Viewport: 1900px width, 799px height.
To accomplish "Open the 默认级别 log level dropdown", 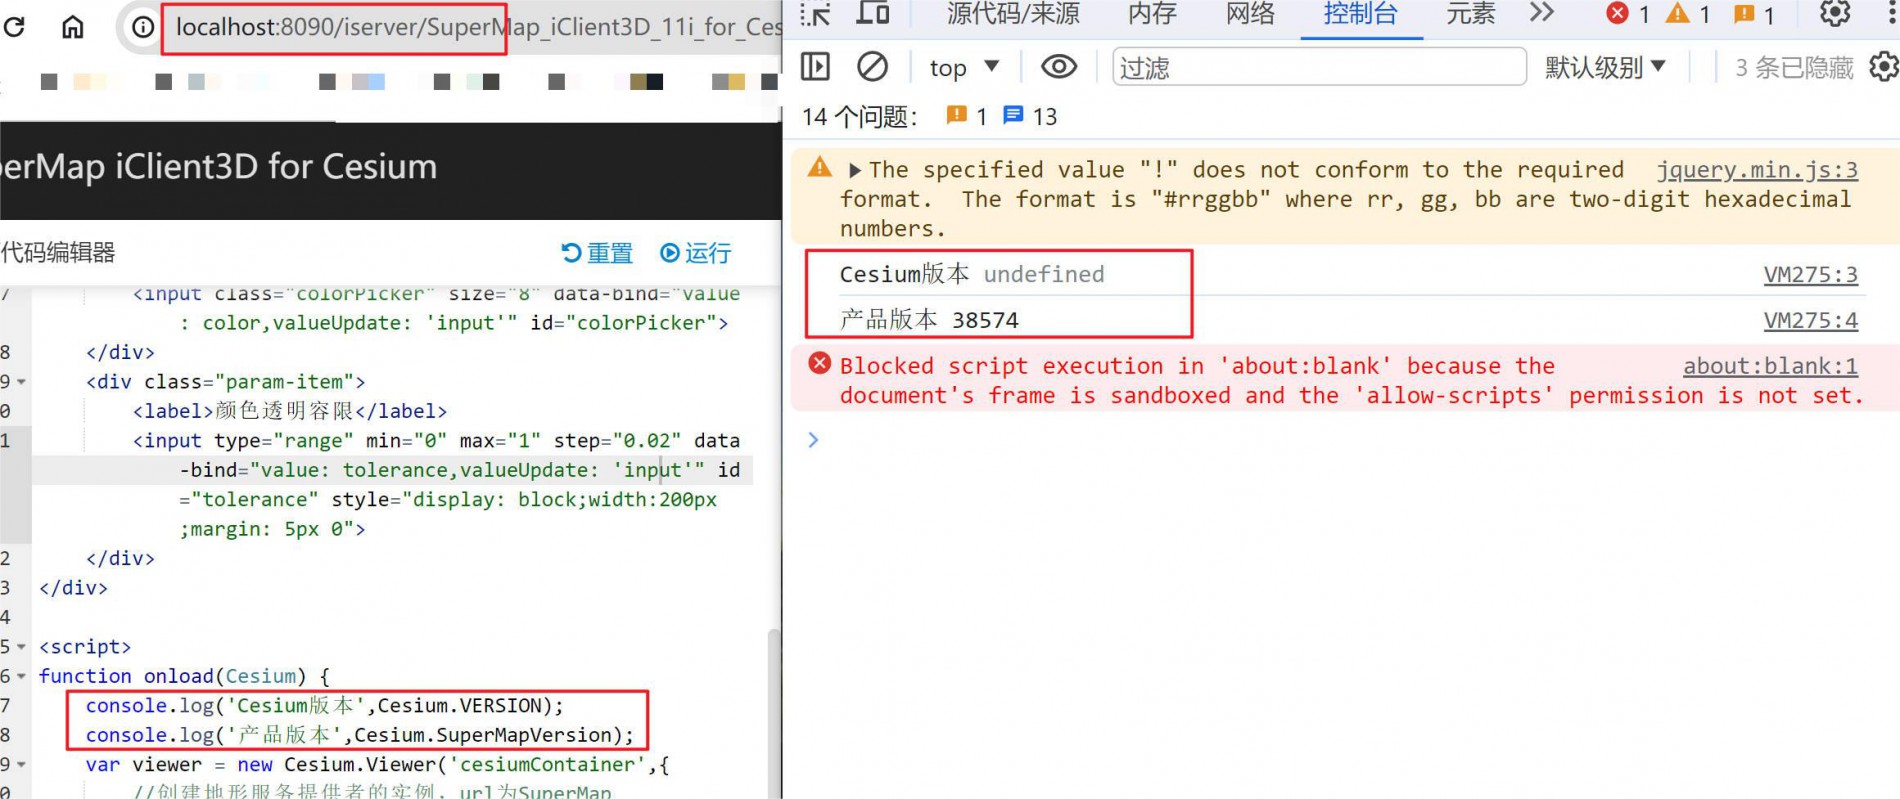I will [1605, 67].
